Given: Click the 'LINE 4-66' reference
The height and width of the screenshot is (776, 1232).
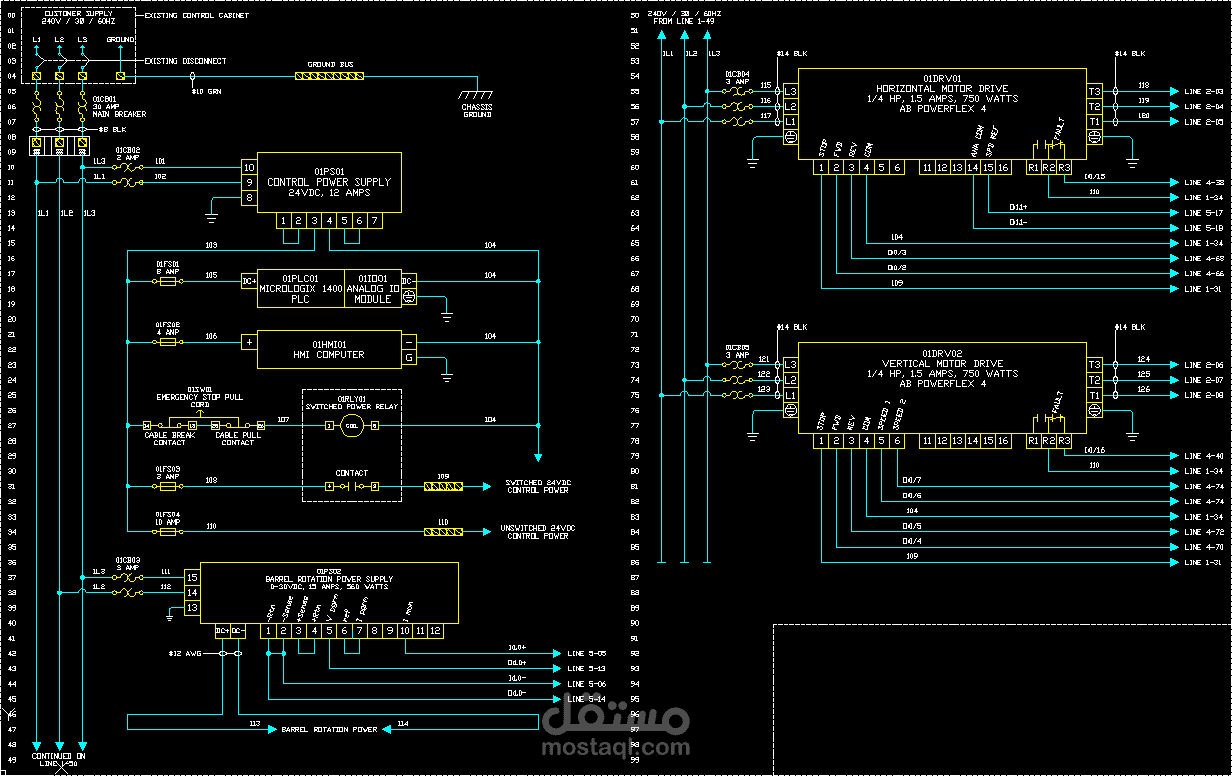Looking at the screenshot, I should (1203, 273).
